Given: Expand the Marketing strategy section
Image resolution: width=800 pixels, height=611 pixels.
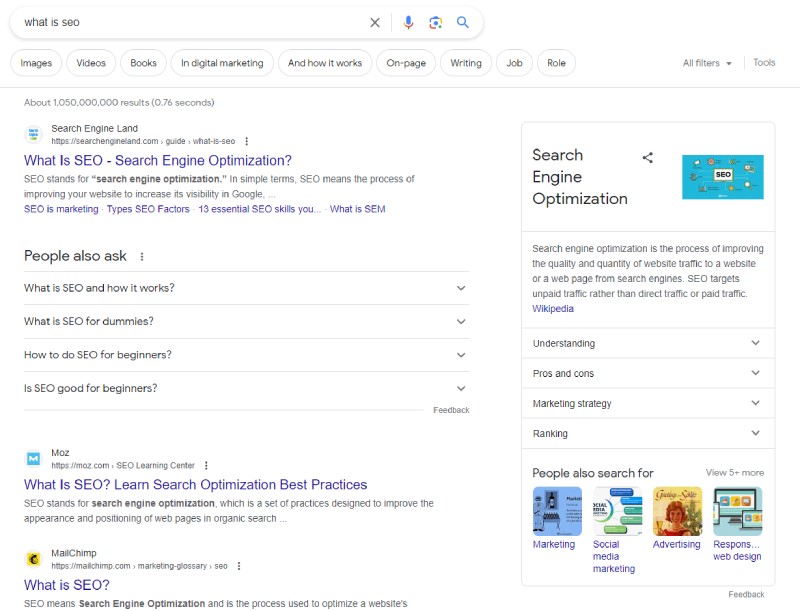Looking at the screenshot, I should tap(648, 403).
